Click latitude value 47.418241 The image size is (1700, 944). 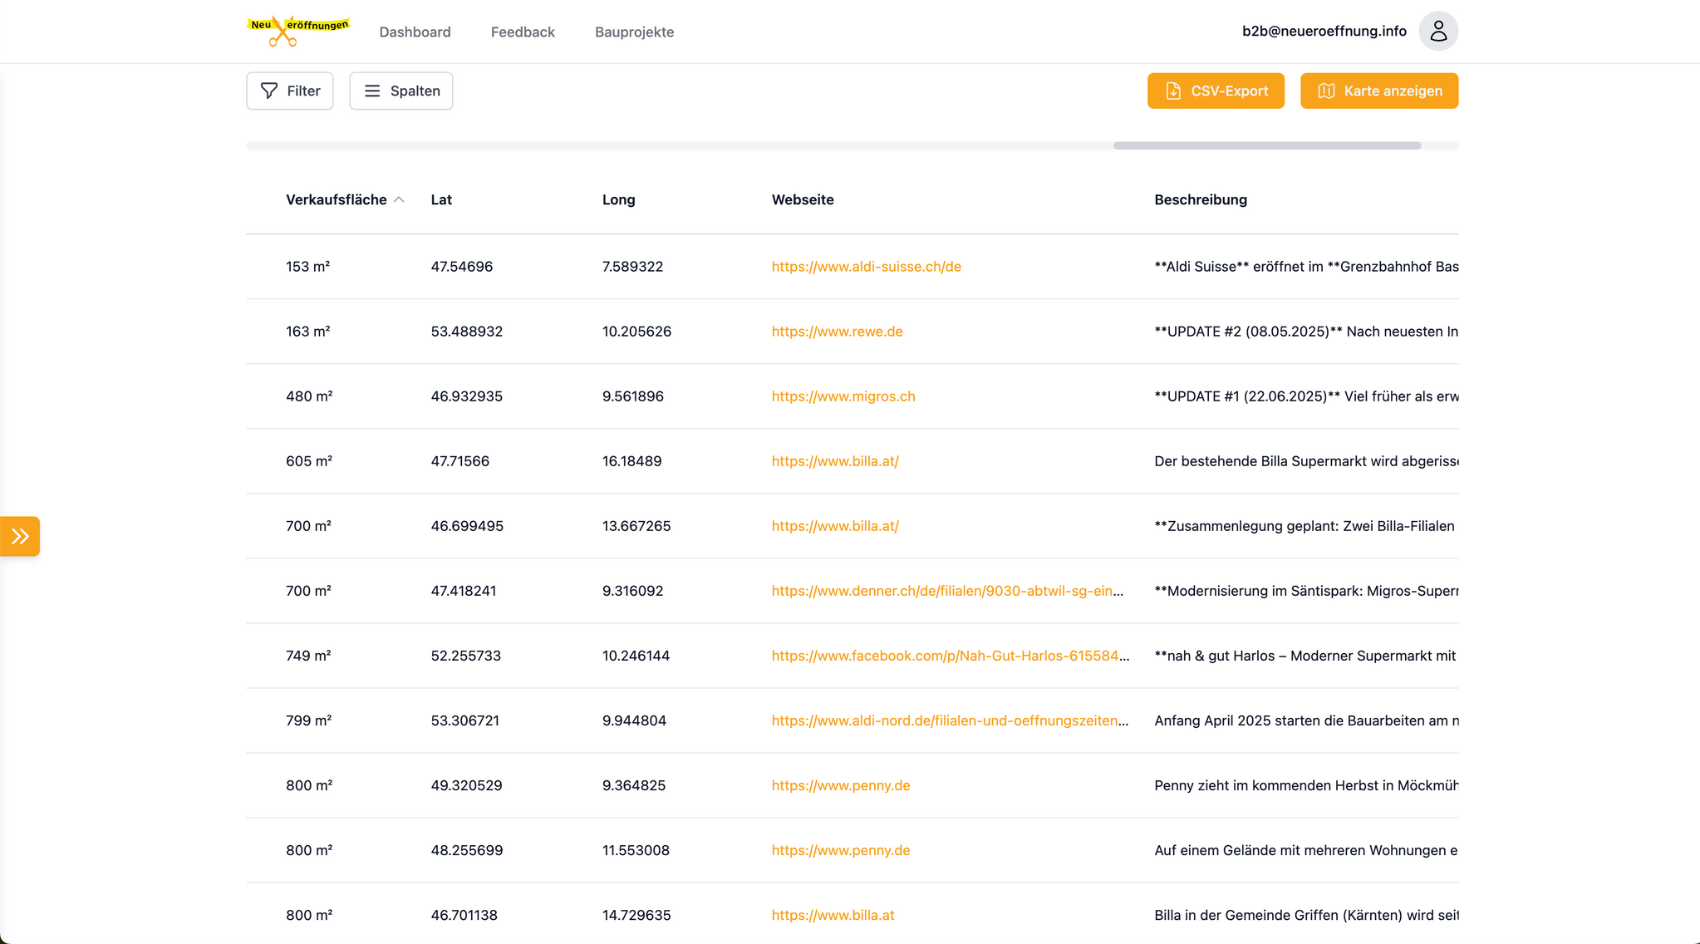(x=463, y=591)
